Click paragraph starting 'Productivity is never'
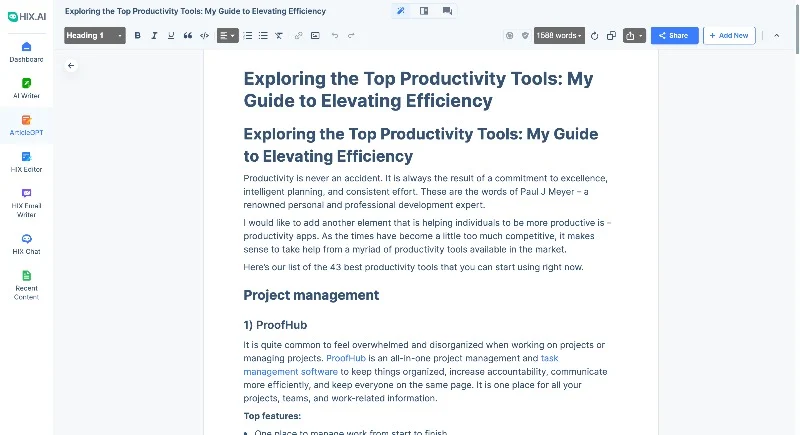The width and height of the screenshot is (800, 435). click(x=426, y=191)
